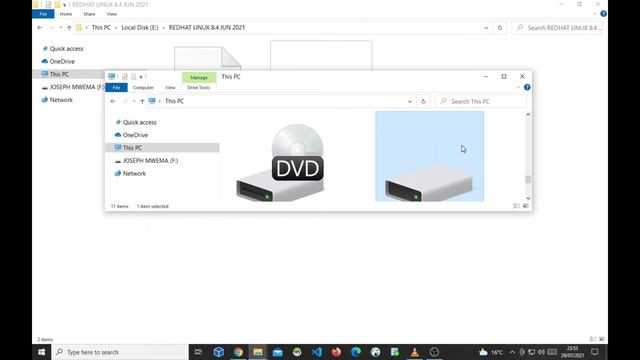Switch to the Computer ribbon tab
Image resolution: width=640 pixels, height=360 pixels.
(143, 87)
